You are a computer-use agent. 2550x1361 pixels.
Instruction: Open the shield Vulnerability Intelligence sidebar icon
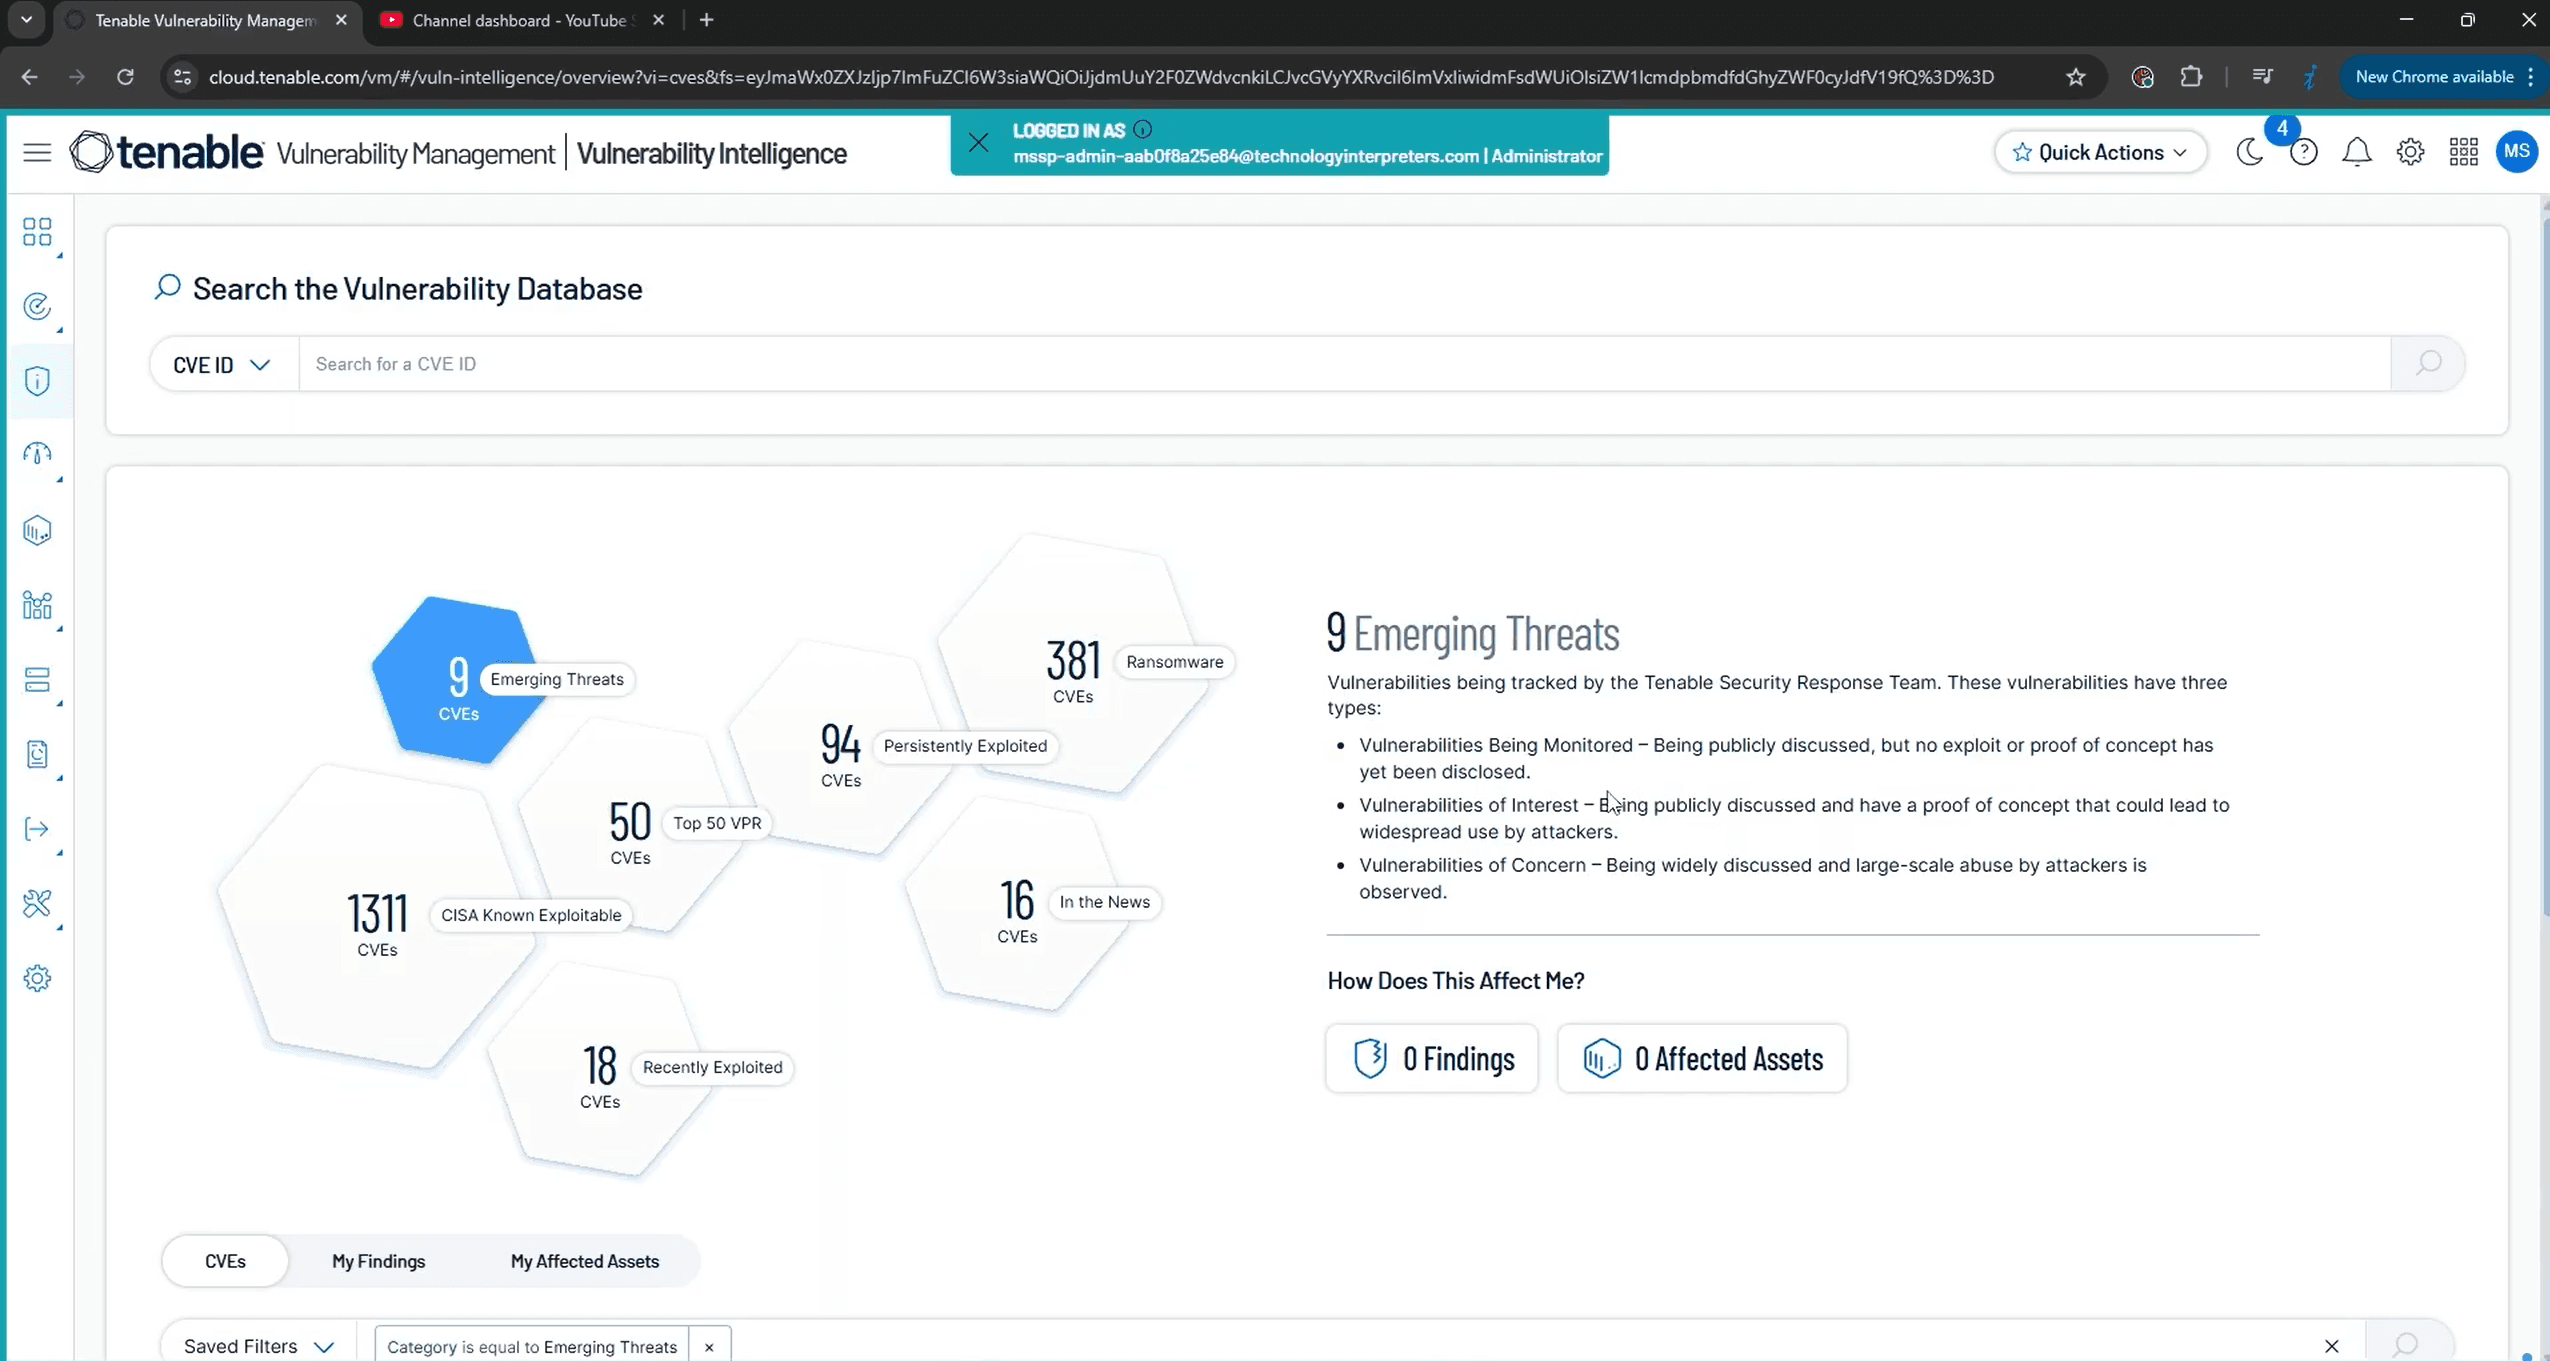pyautogui.click(x=38, y=380)
